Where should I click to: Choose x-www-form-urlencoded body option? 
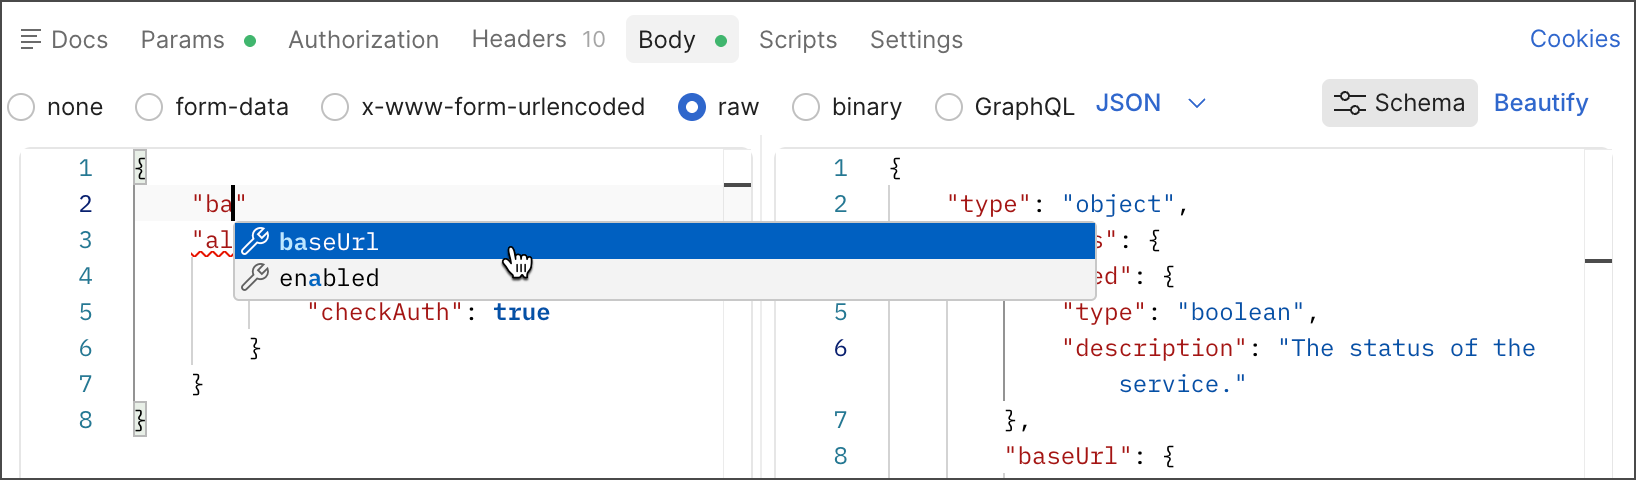tap(335, 107)
